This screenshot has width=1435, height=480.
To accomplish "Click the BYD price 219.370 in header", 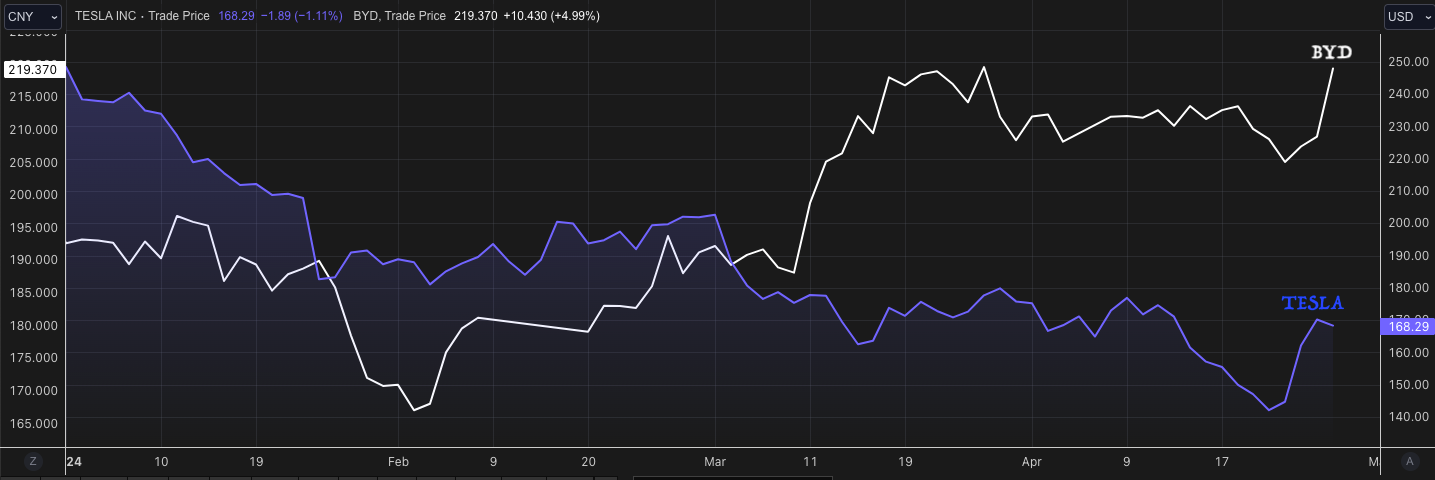I will point(474,17).
